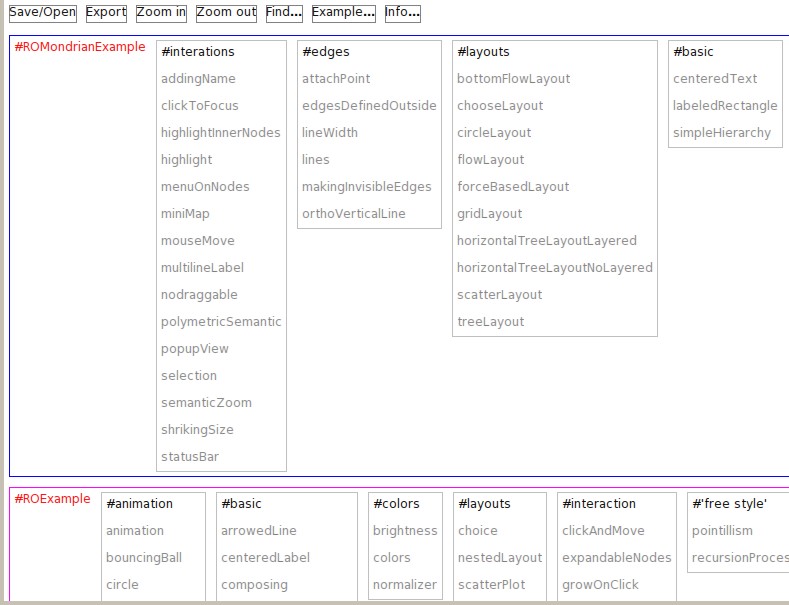Image resolution: width=789 pixels, height=605 pixels.
Task: Click the Zoom in button
Action: coord(161,13)
